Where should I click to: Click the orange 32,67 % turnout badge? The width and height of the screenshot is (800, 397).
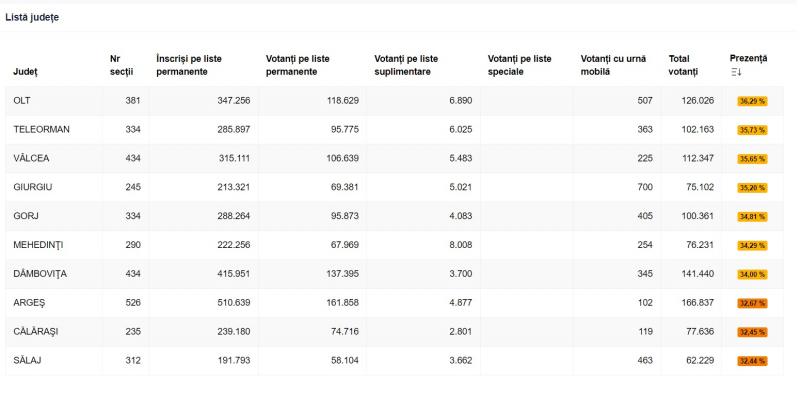(x=752, y=304)
